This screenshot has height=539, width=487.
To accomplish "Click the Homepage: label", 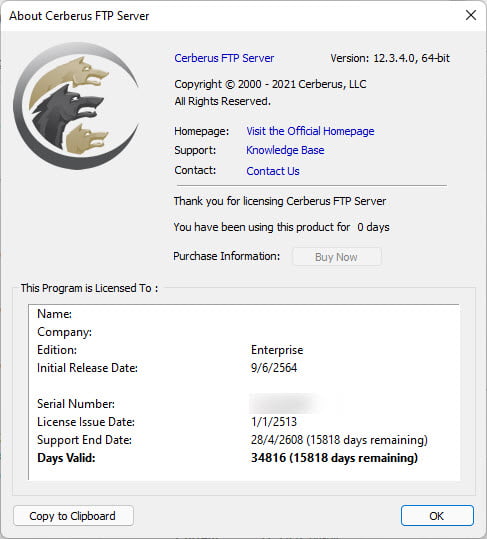I will (x=201, y=131).
